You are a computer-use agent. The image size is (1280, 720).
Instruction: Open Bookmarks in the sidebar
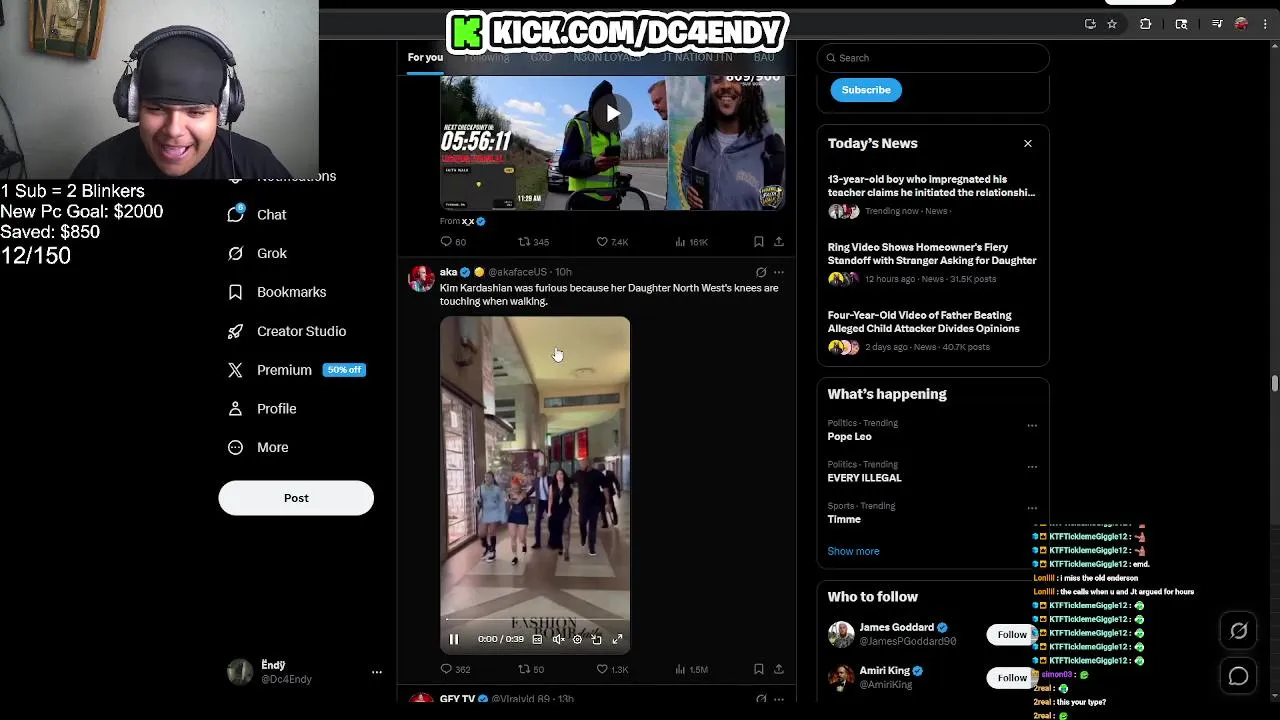click(277, 292)
